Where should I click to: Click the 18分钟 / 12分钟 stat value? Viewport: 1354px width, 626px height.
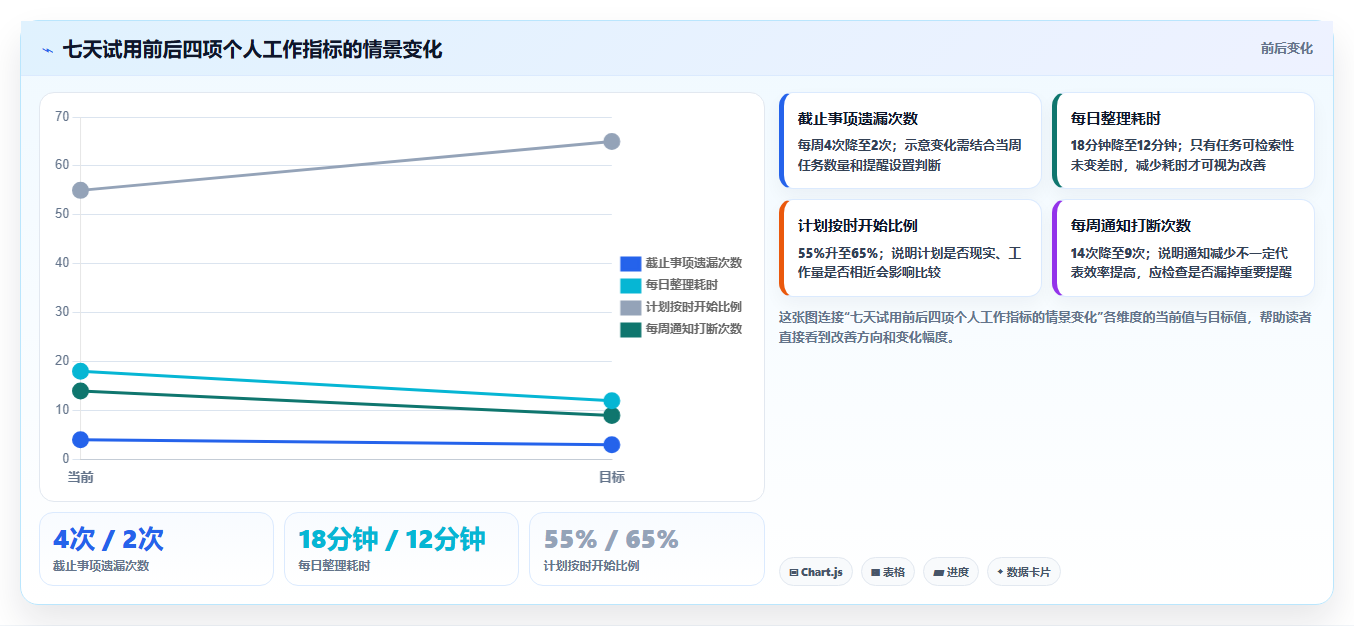click(392, 540)
